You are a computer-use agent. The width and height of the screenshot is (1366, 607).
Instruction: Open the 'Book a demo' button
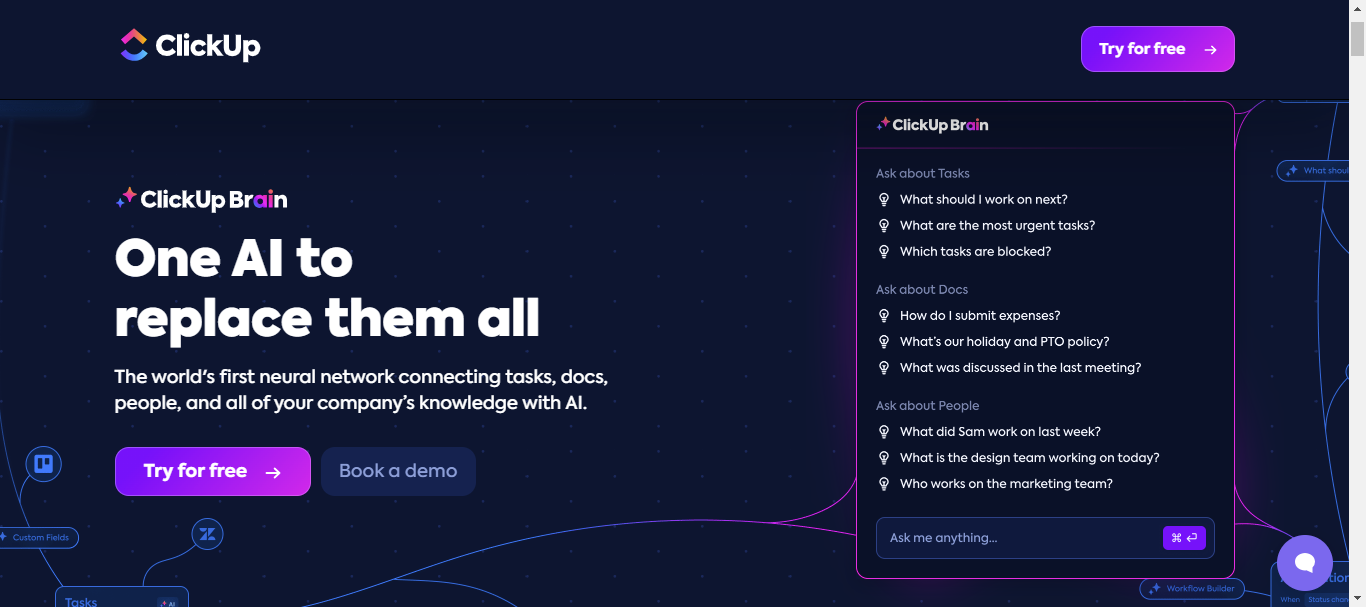[398, 471]
